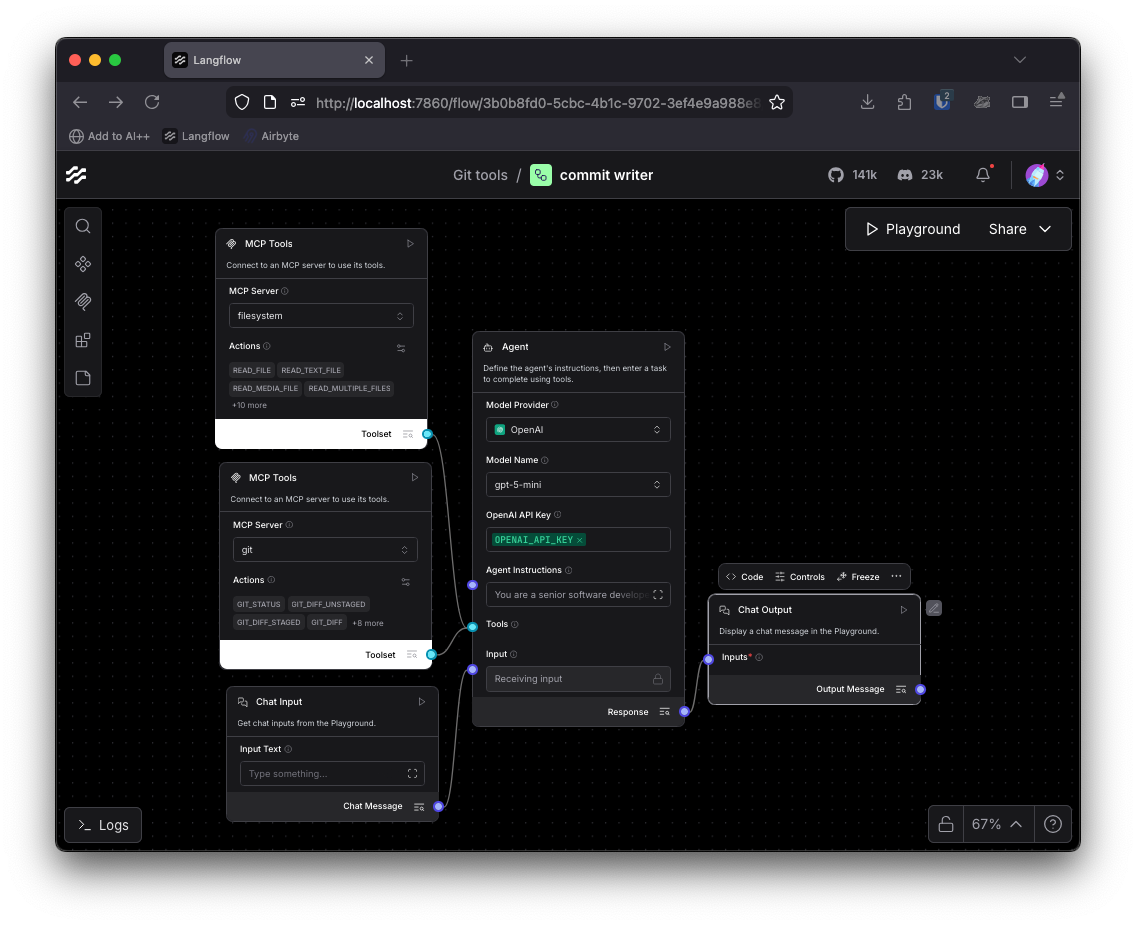Click the edit pencil beside Chat Output node
This screenshot has width=1136, height=925.
(x=933, y=607)
